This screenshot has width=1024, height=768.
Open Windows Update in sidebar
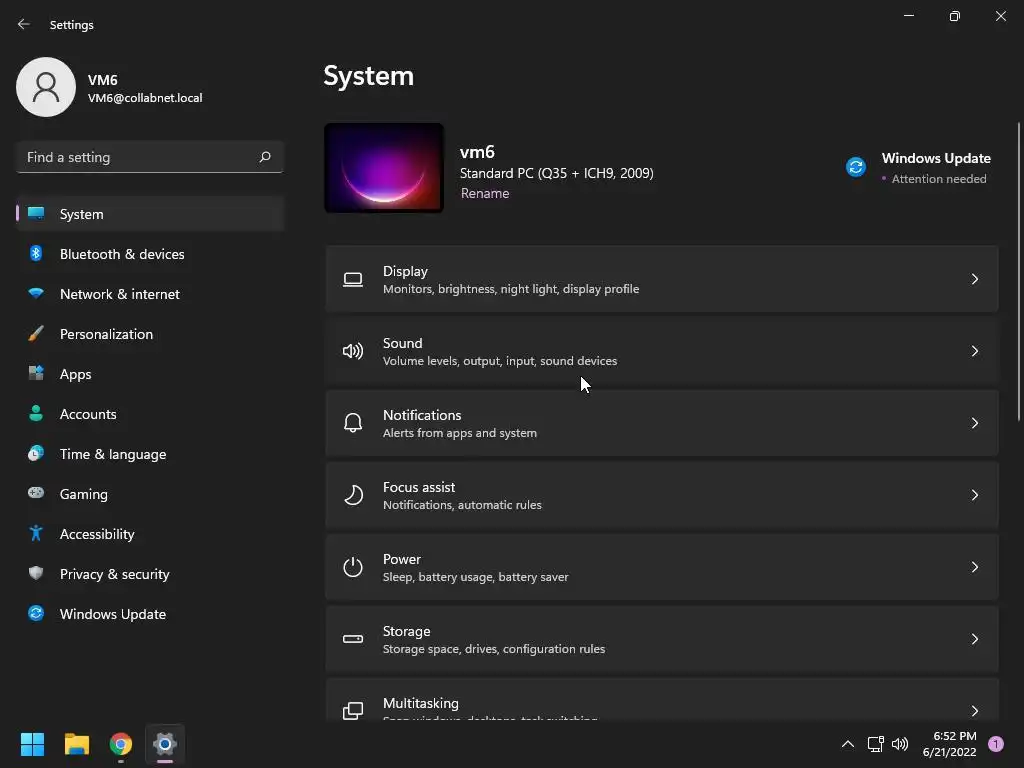(150, 613)
